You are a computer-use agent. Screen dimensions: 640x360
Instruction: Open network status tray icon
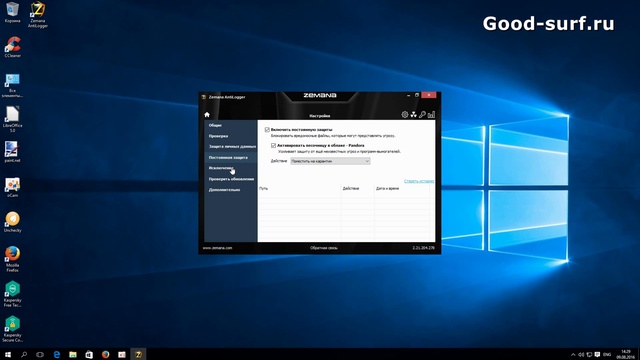pyautogui.click(x=589, y=355)
